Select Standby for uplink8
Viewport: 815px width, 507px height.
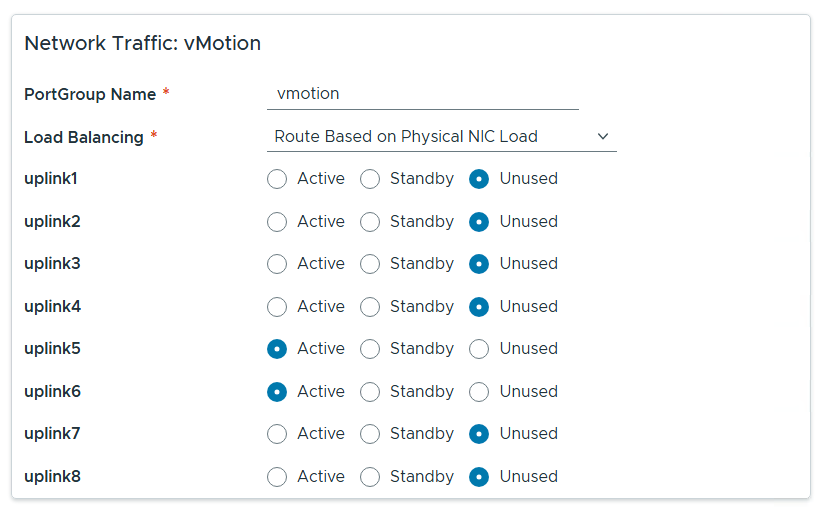[370, 477]
